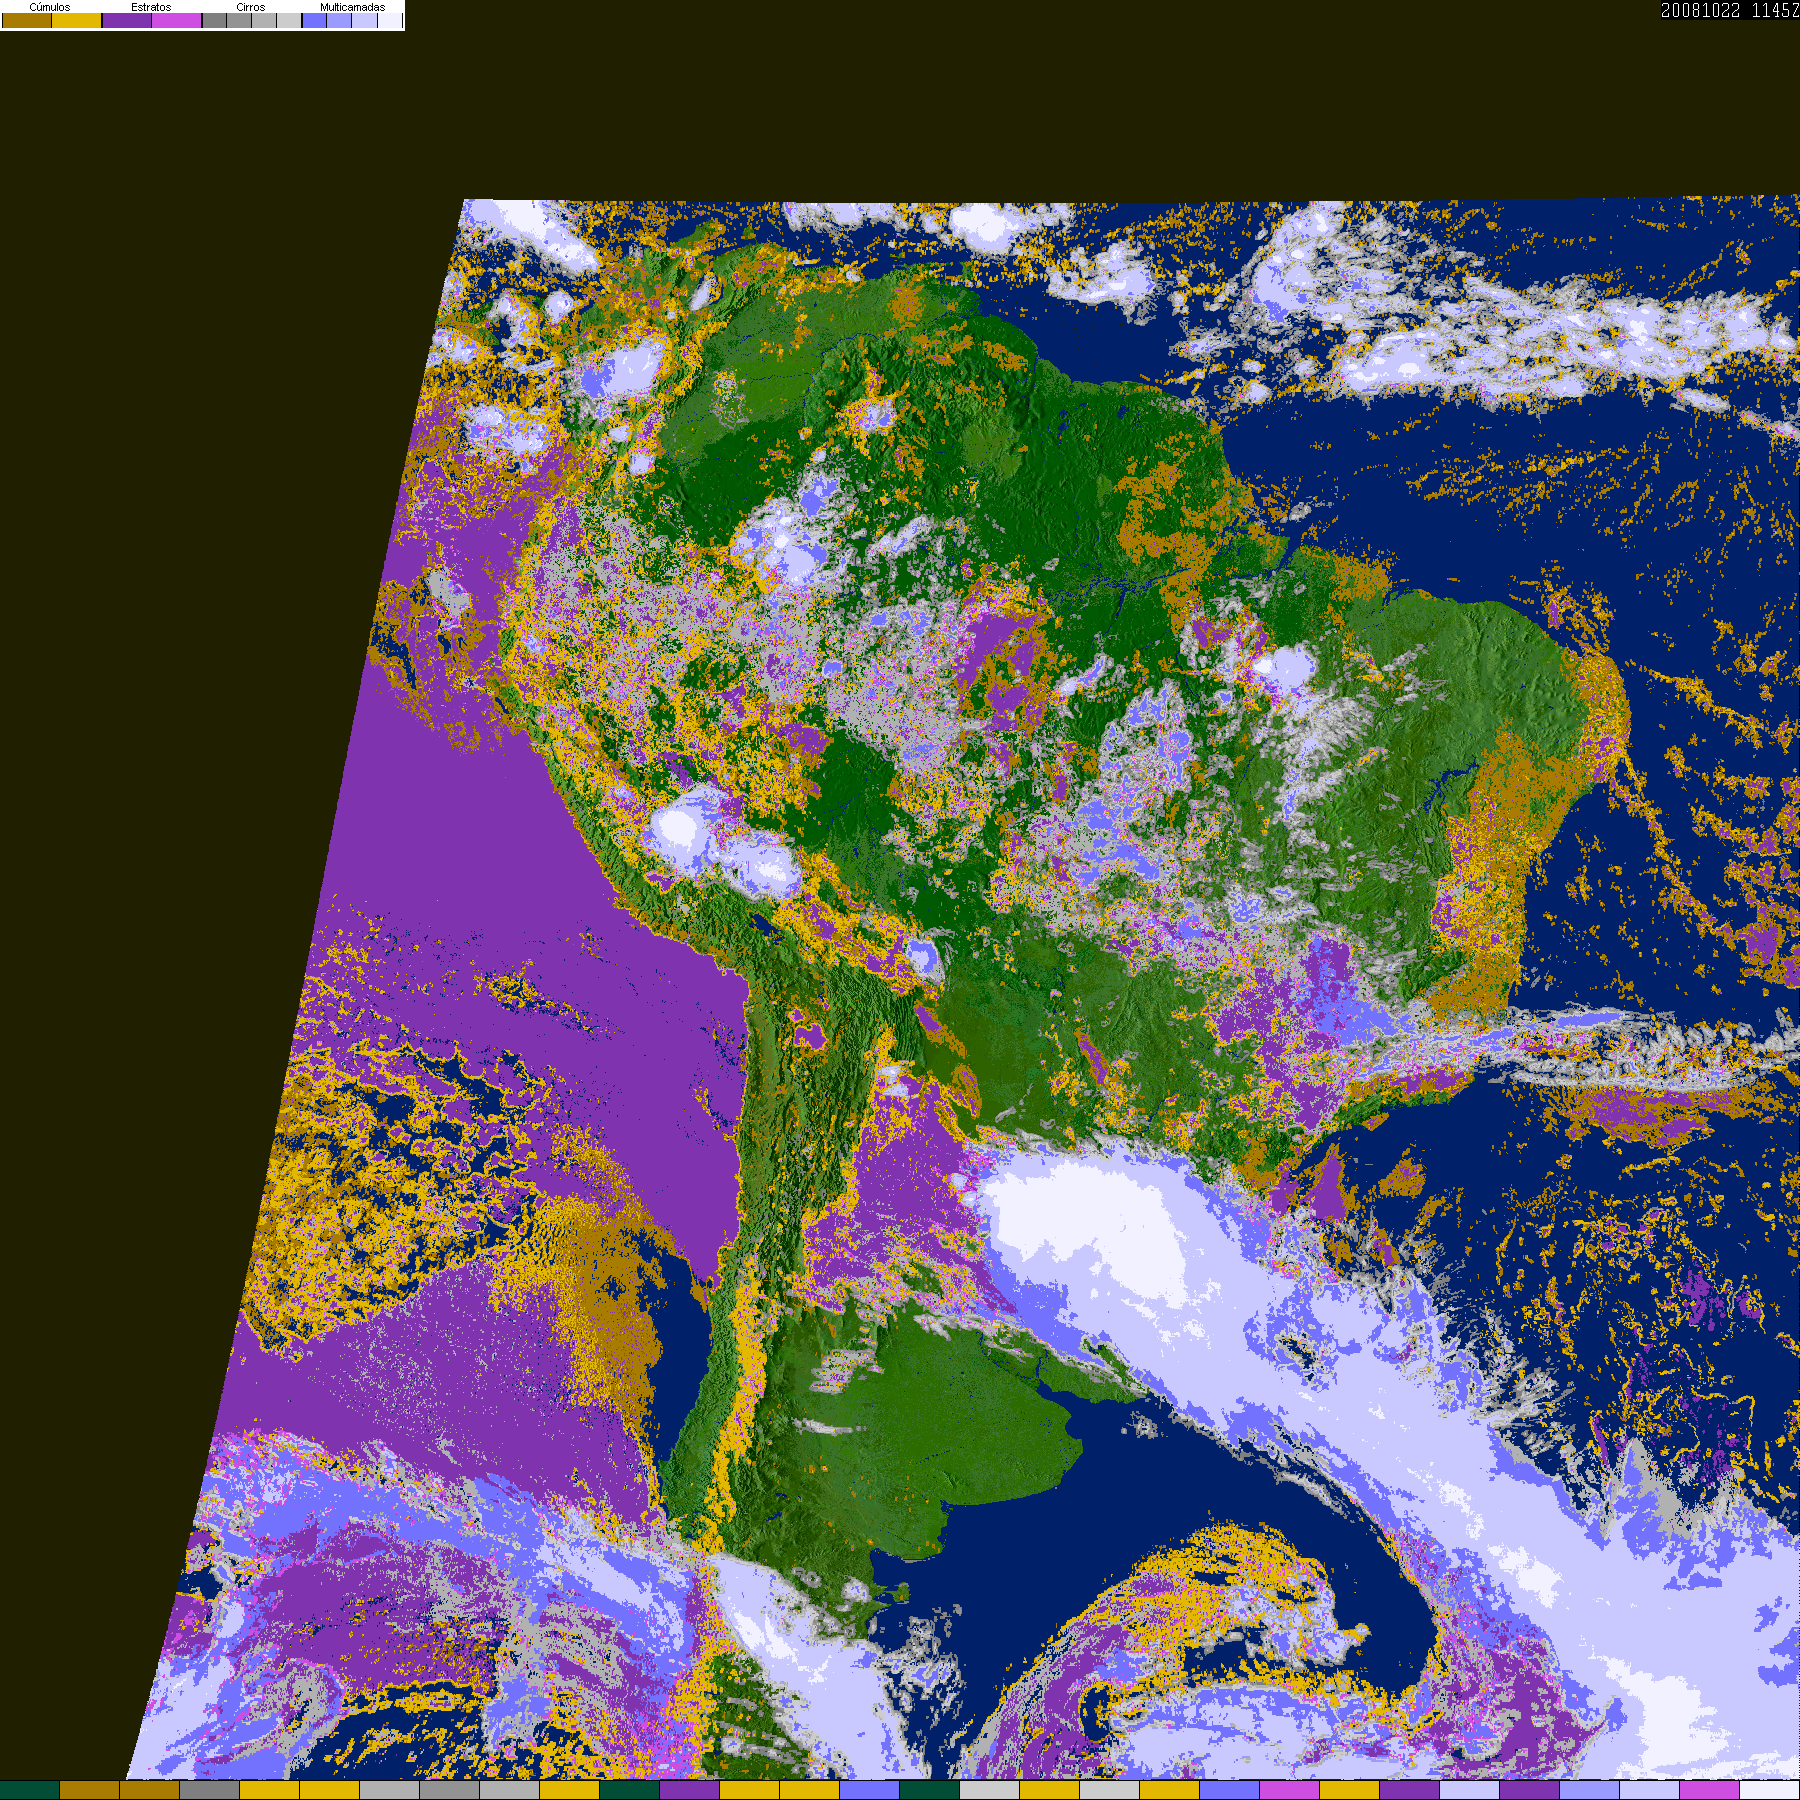This screenshot has width=1800, height=1800.
Task: Choose the near-white Multicamadas legend swatch
Action: [389, 21]
